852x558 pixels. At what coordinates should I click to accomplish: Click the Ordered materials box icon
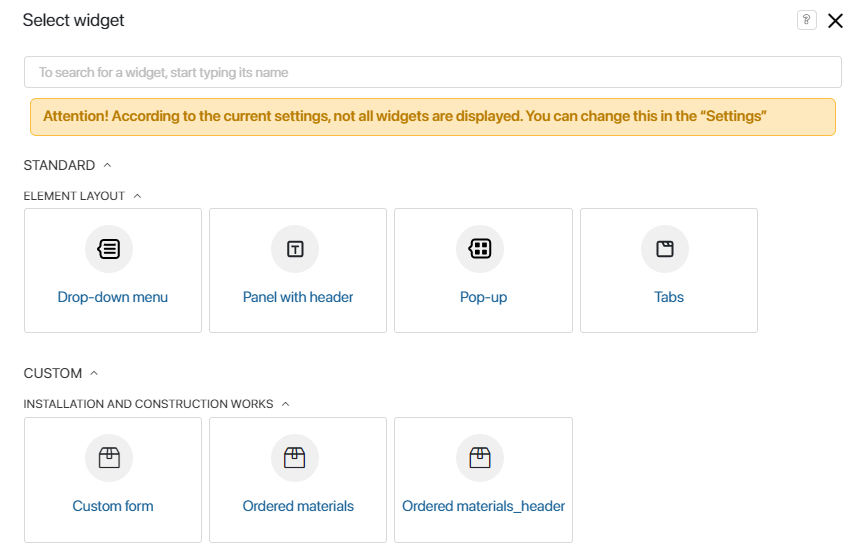(x=295, y=458)
